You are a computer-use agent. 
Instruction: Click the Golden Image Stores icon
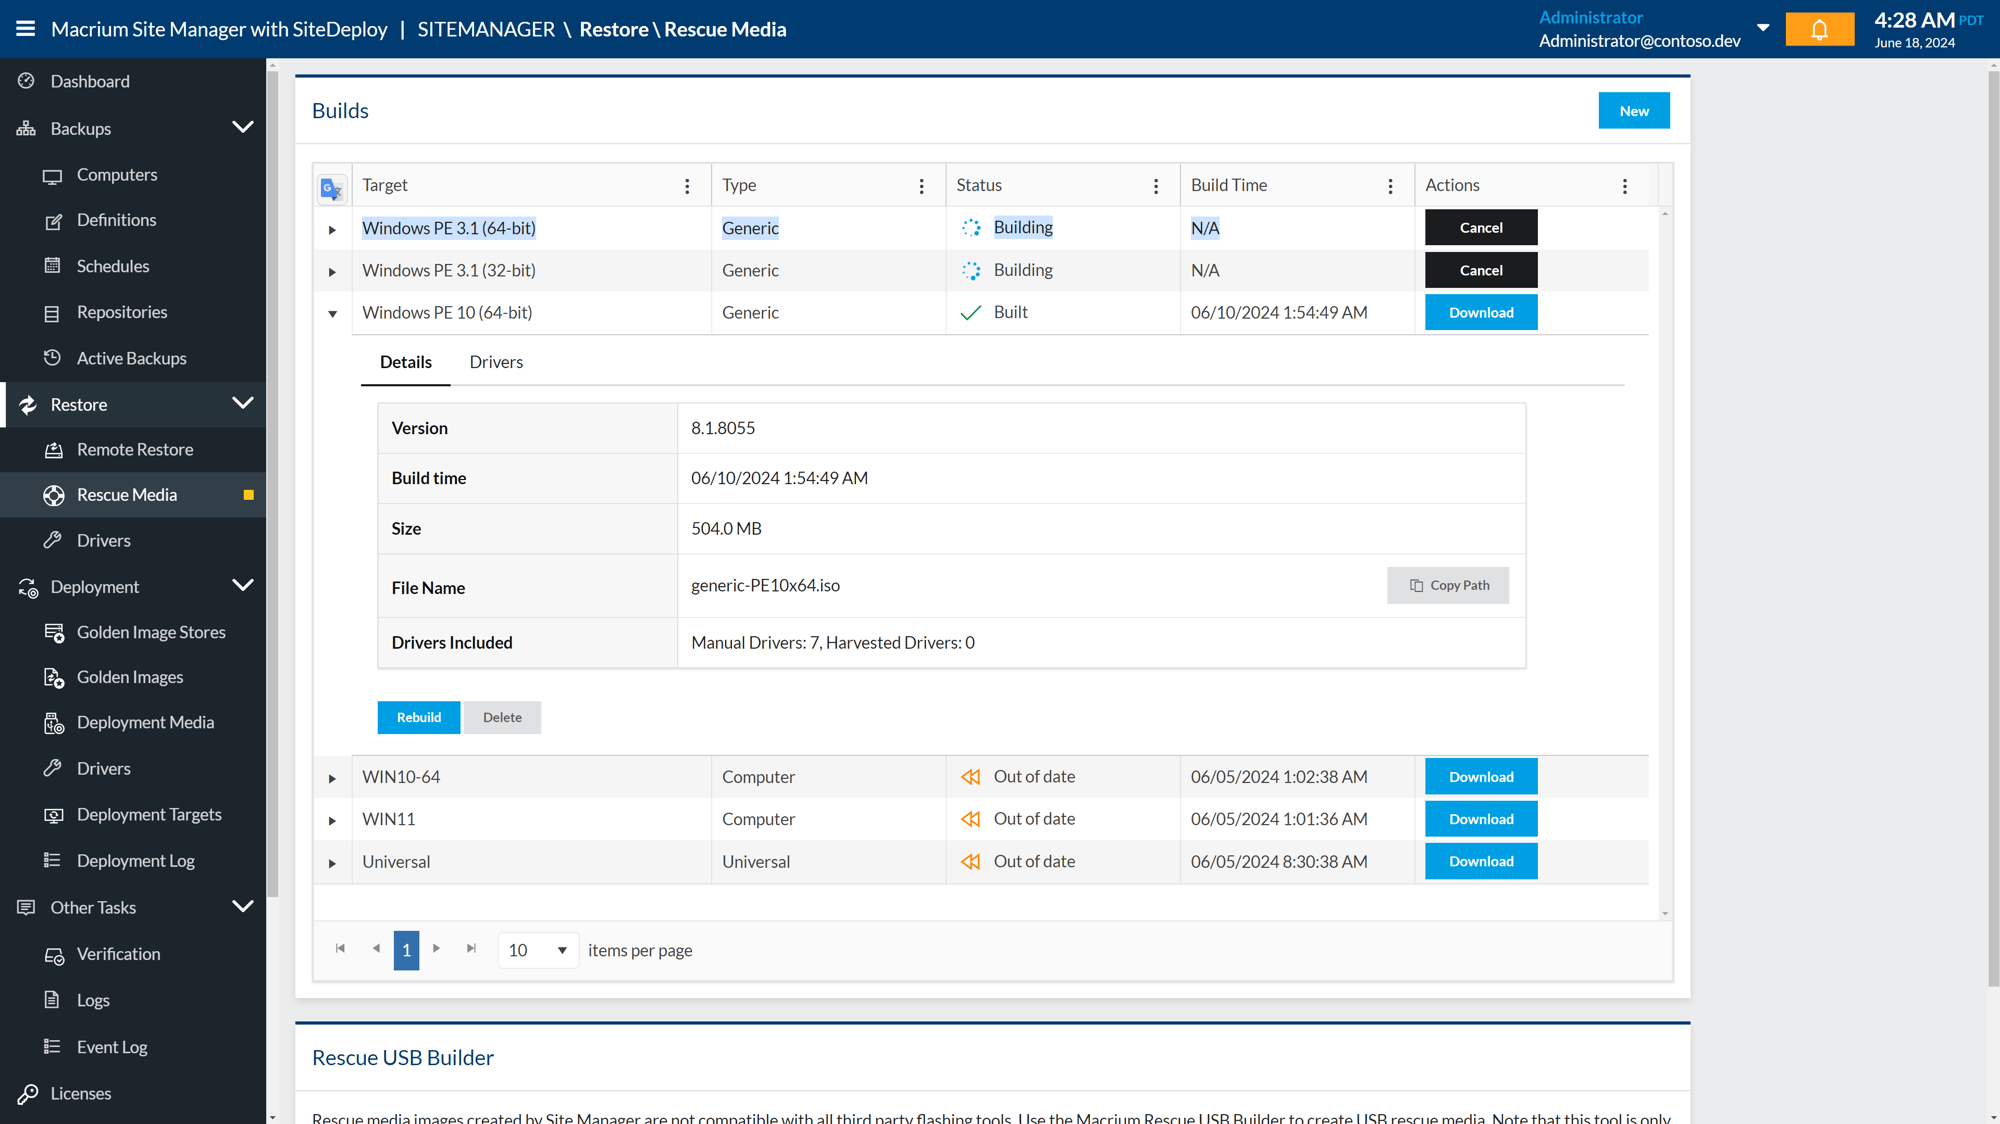click(53, 632)
